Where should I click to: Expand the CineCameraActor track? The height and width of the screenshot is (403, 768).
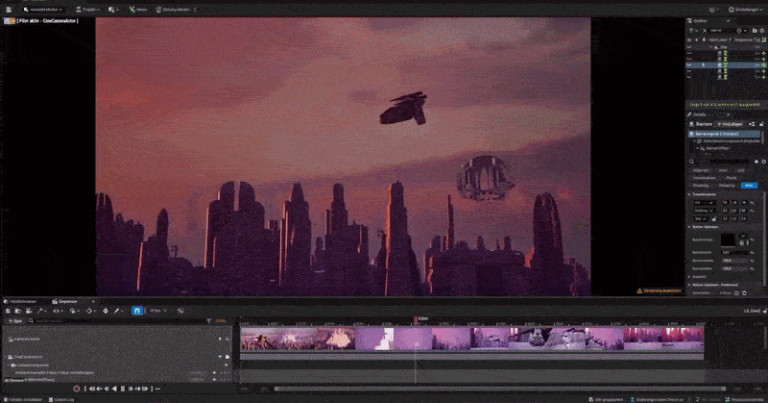[8, 356]
